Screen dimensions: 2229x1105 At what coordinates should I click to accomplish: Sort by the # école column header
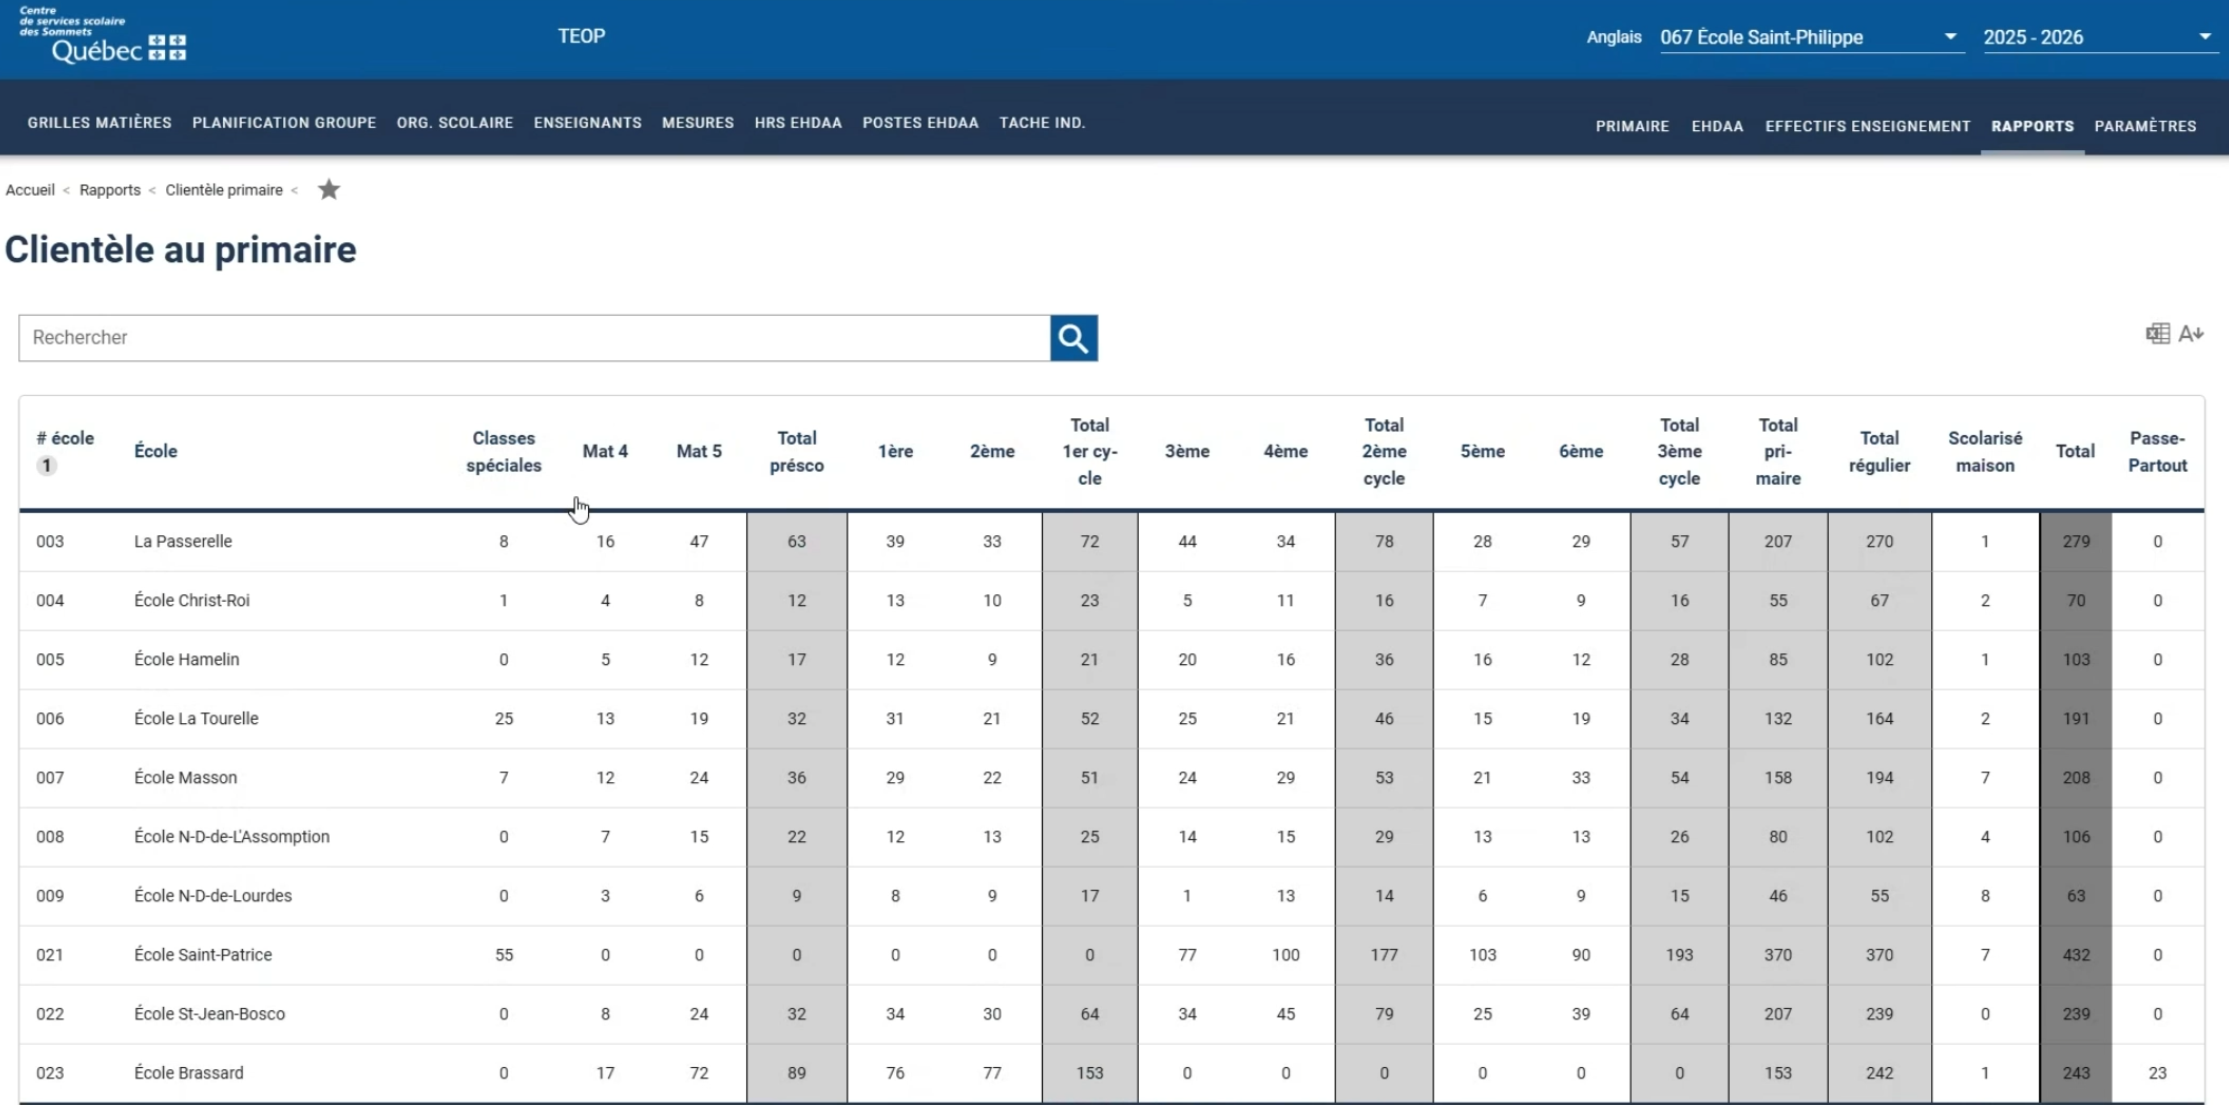[x=65, y=438]
